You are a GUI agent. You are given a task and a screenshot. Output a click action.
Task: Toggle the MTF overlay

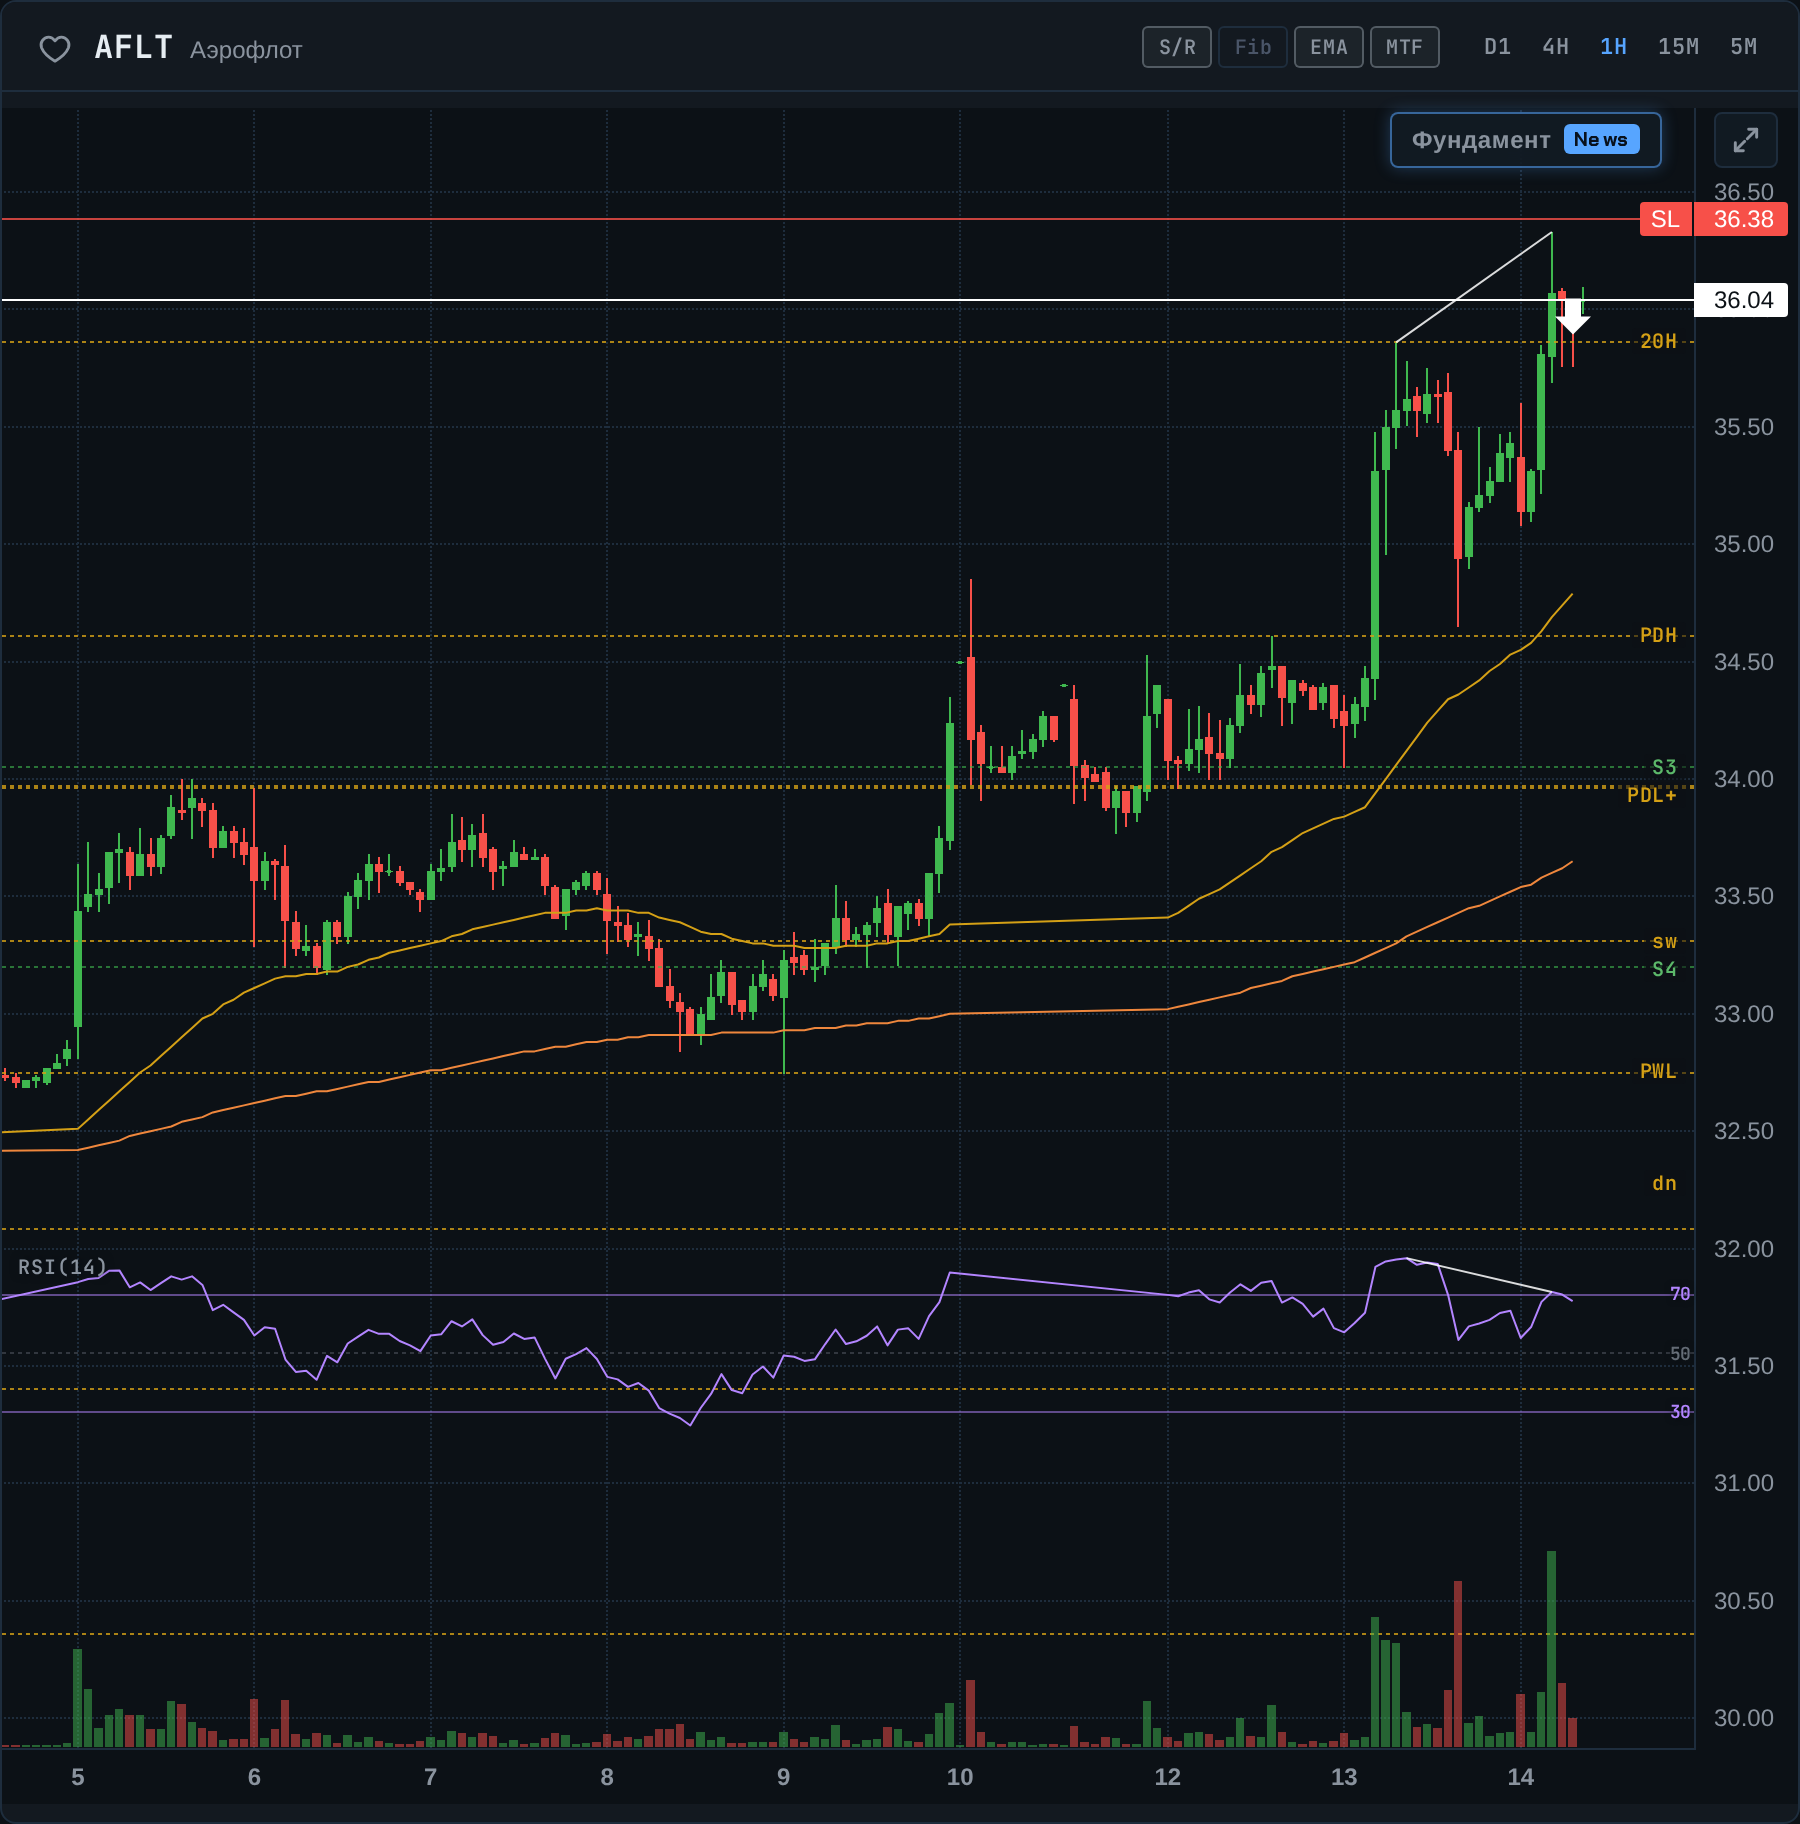pyautogui.click(x=1404, y=47)
